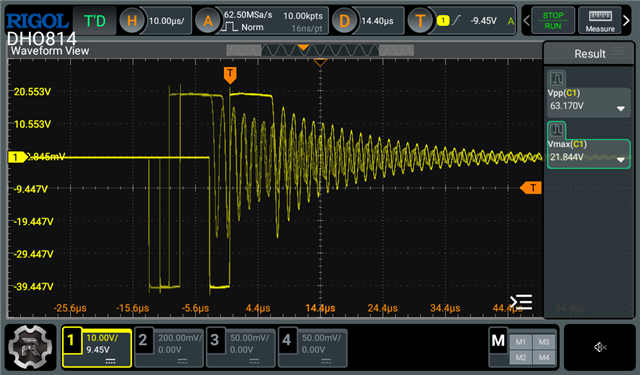
Task: Expand the Vmax(C1) result dropdown
Action: point(621,160)
